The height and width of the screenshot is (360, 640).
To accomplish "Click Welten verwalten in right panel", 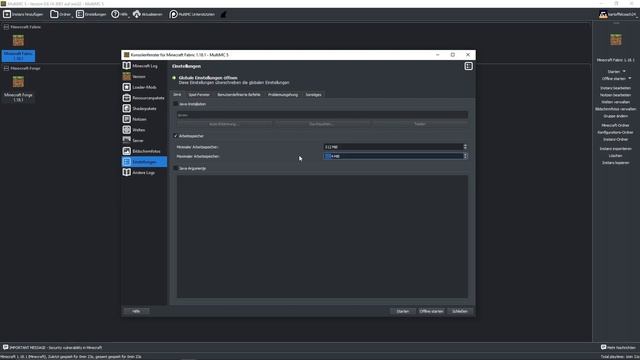I will (616, 102).
